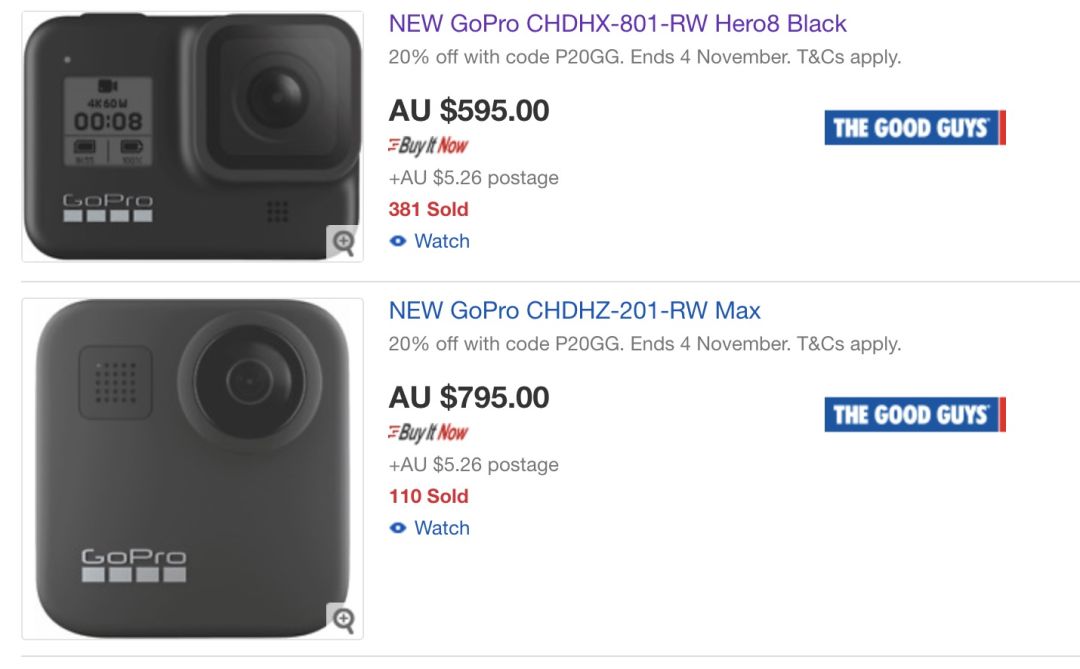Click the magnifier icon on Hero8 image
The image size is (1080, 669).
[x=343, y=241]
